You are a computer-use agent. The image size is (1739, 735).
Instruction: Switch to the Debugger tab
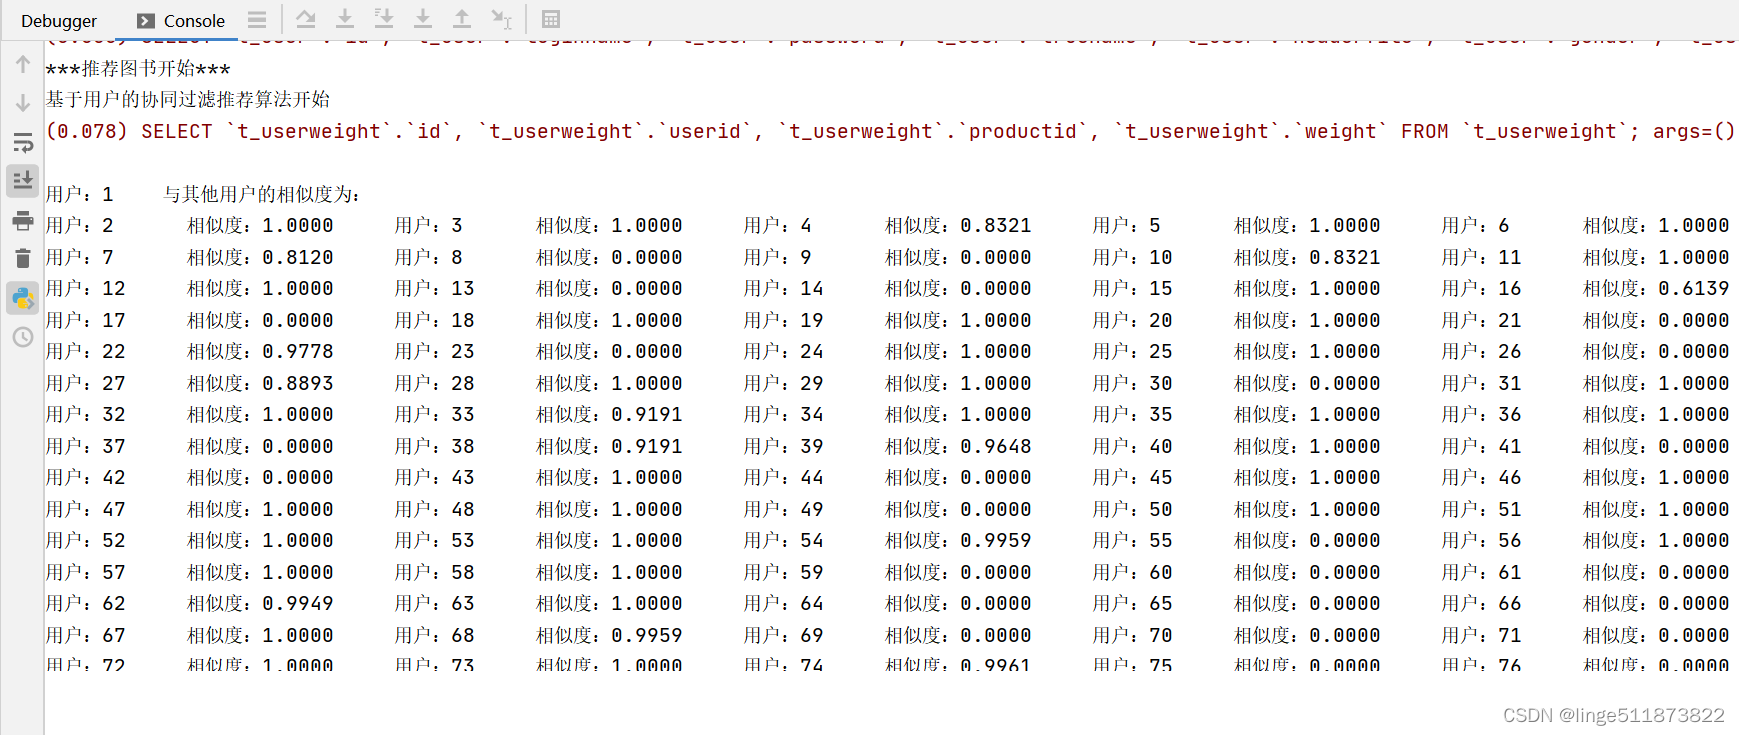(59, 21)
